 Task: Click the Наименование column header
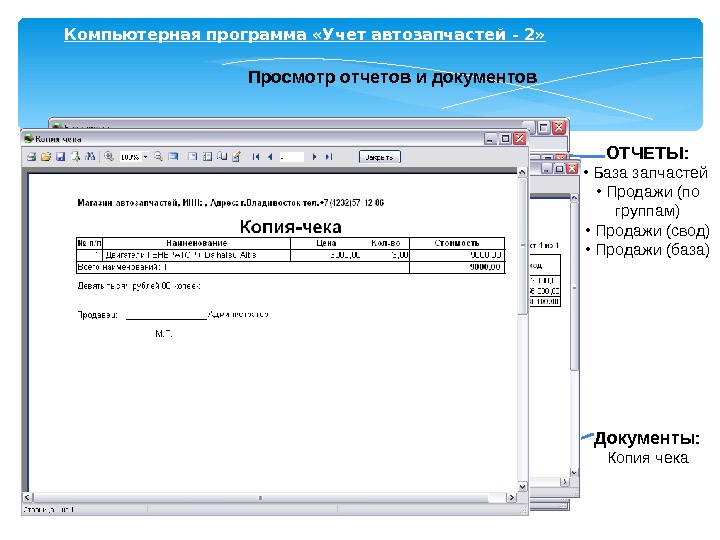(x=197, y=243)
